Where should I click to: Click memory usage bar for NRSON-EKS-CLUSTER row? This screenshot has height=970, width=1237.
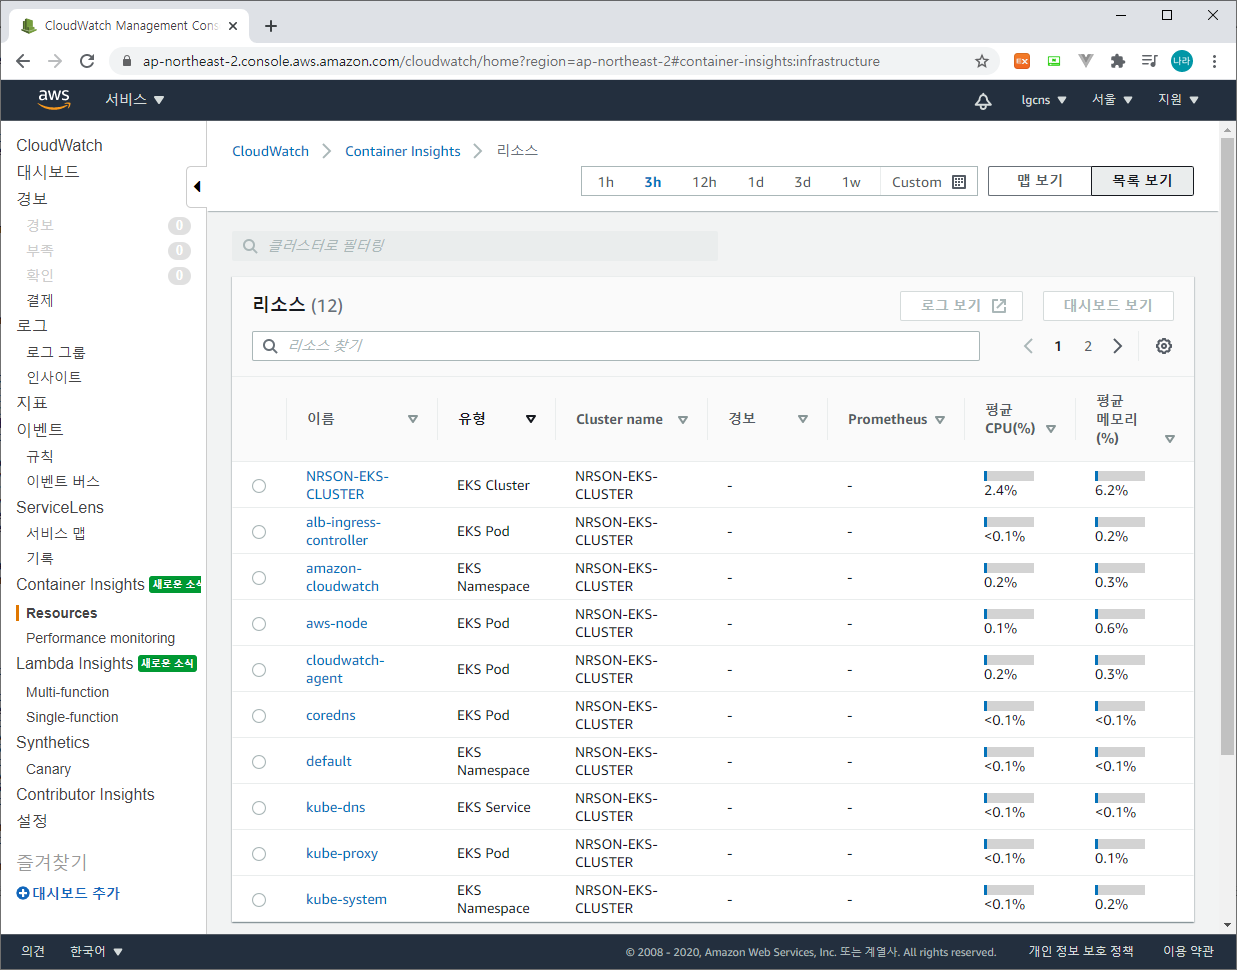[1120, 476]
